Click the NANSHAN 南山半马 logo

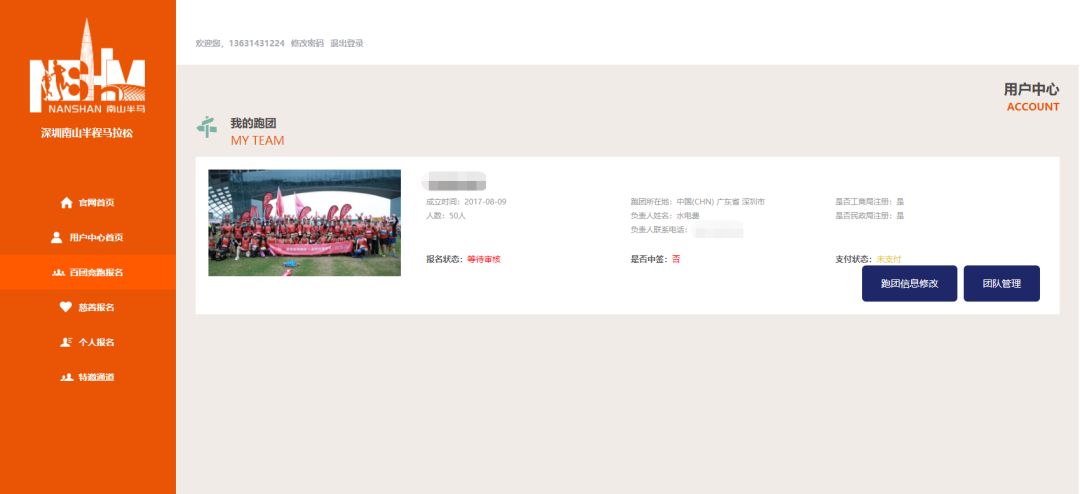tap(87, 66)
